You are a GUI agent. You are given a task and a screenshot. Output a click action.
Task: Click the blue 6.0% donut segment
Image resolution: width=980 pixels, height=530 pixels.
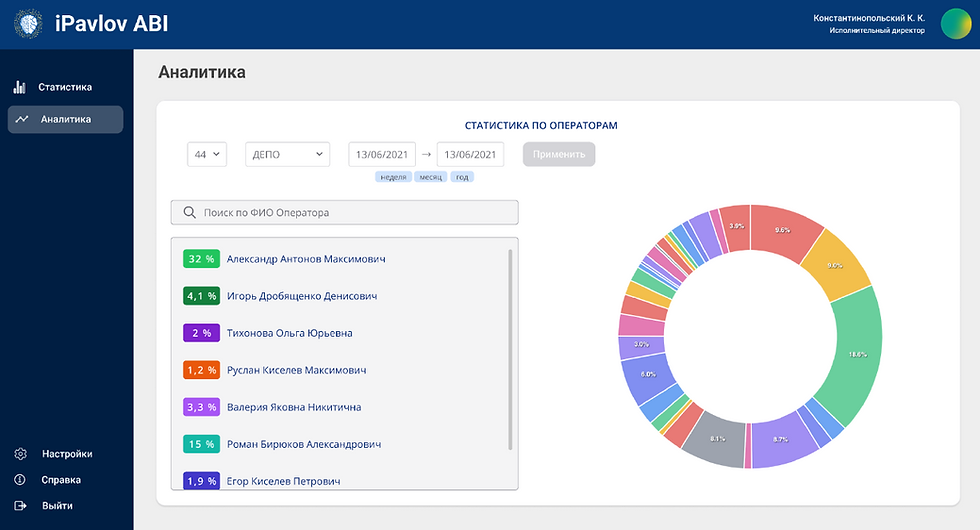(x=648, y=374)
